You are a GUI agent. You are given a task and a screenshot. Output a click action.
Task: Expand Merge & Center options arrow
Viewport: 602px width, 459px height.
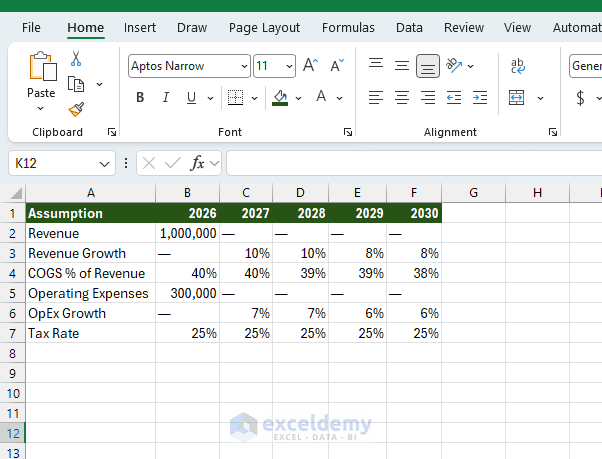[540, 98]
